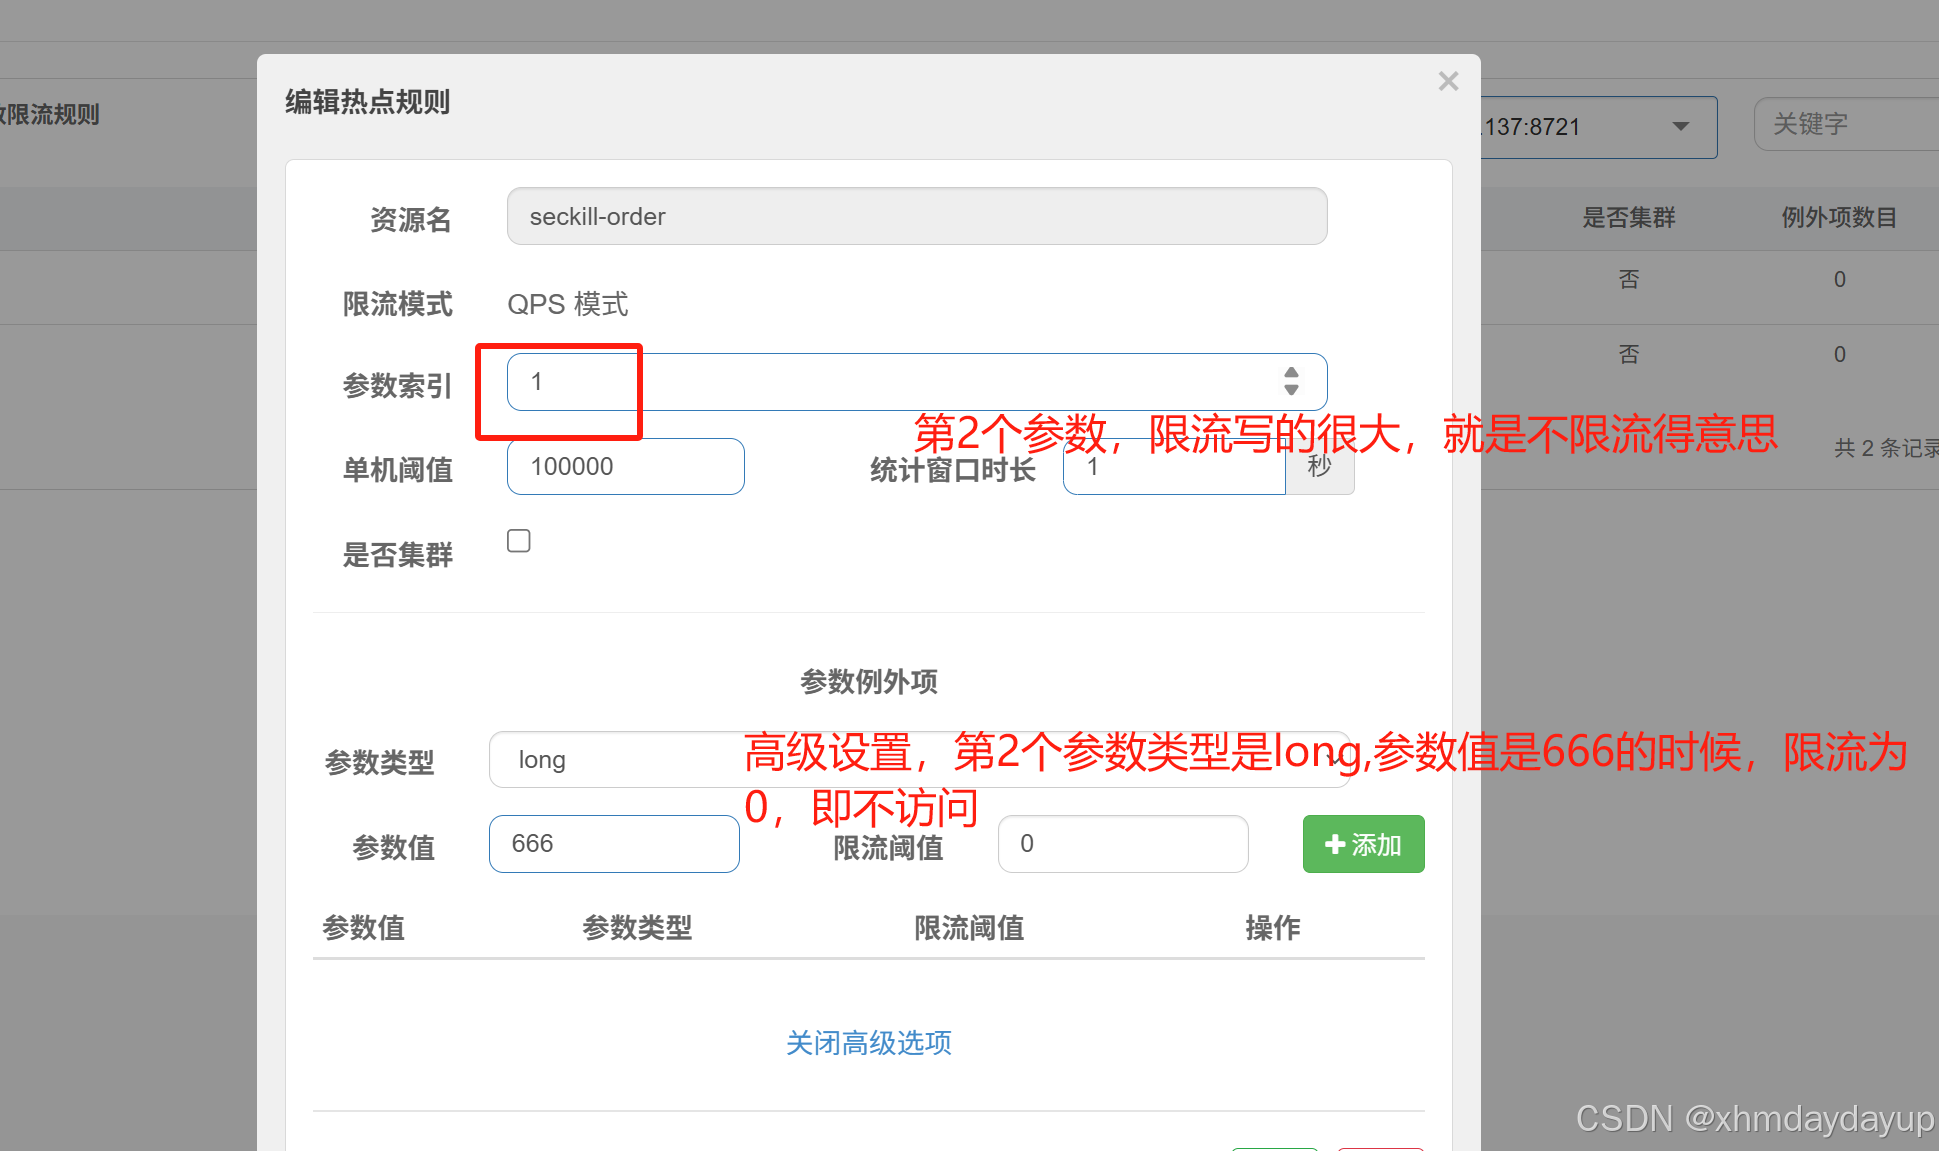The image size is (1939, 1151).
Task: Click the resource name field seckill-order
Action: click(x=917, y=216)
